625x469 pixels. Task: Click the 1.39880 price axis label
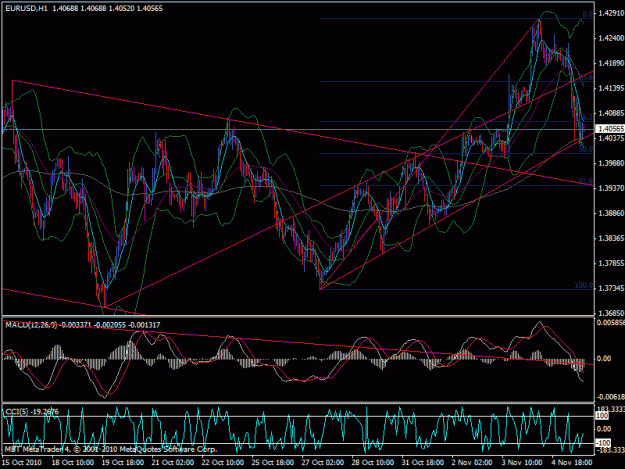[611, 163]
